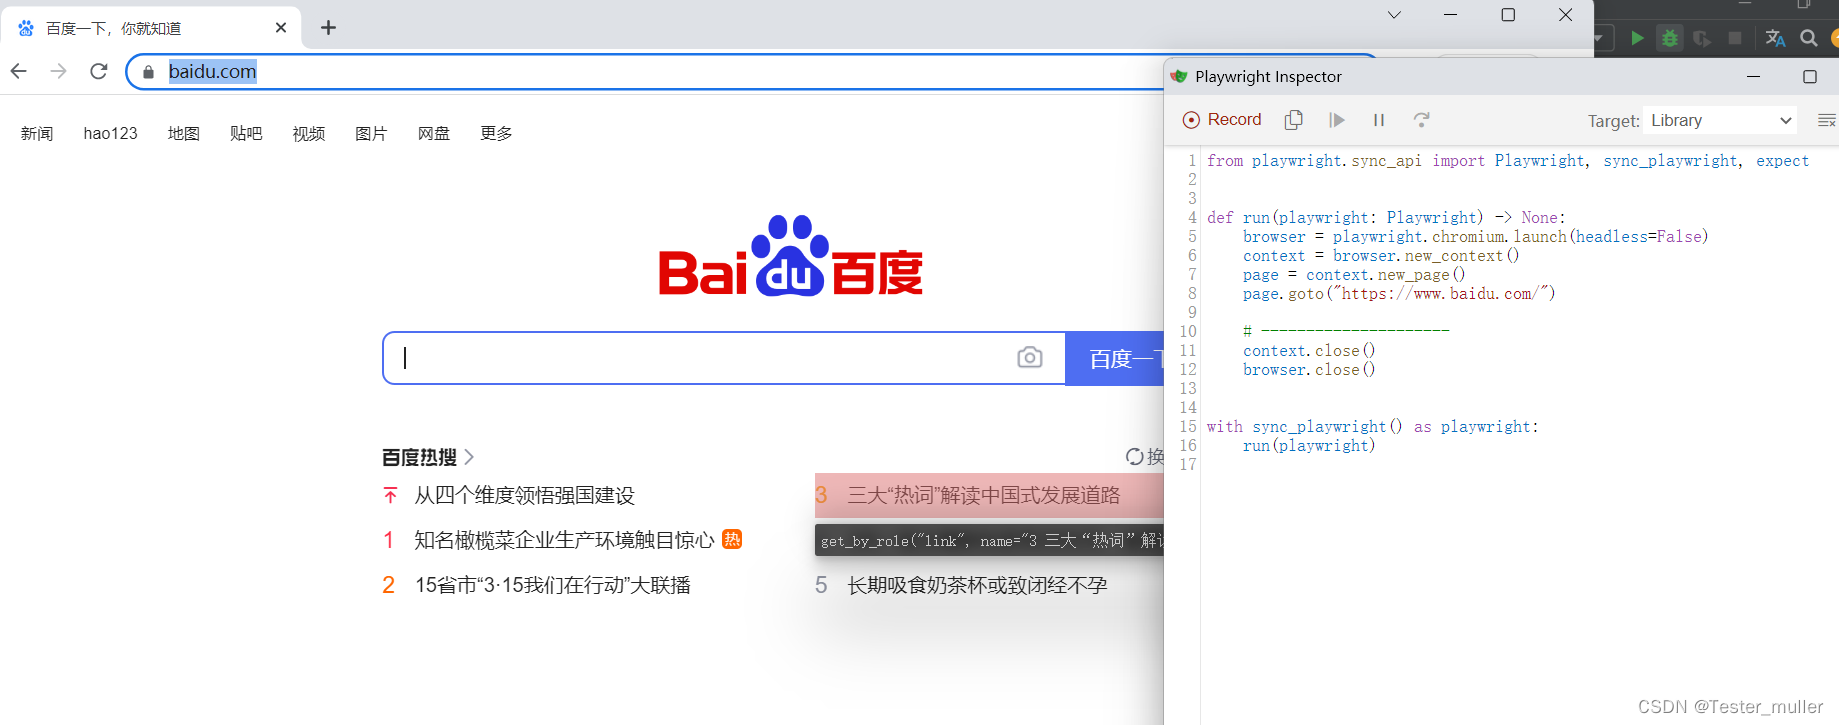Click the camera image-search icon in Baidu search box
1839x725 pixels.
click(x=1030, y=358)
